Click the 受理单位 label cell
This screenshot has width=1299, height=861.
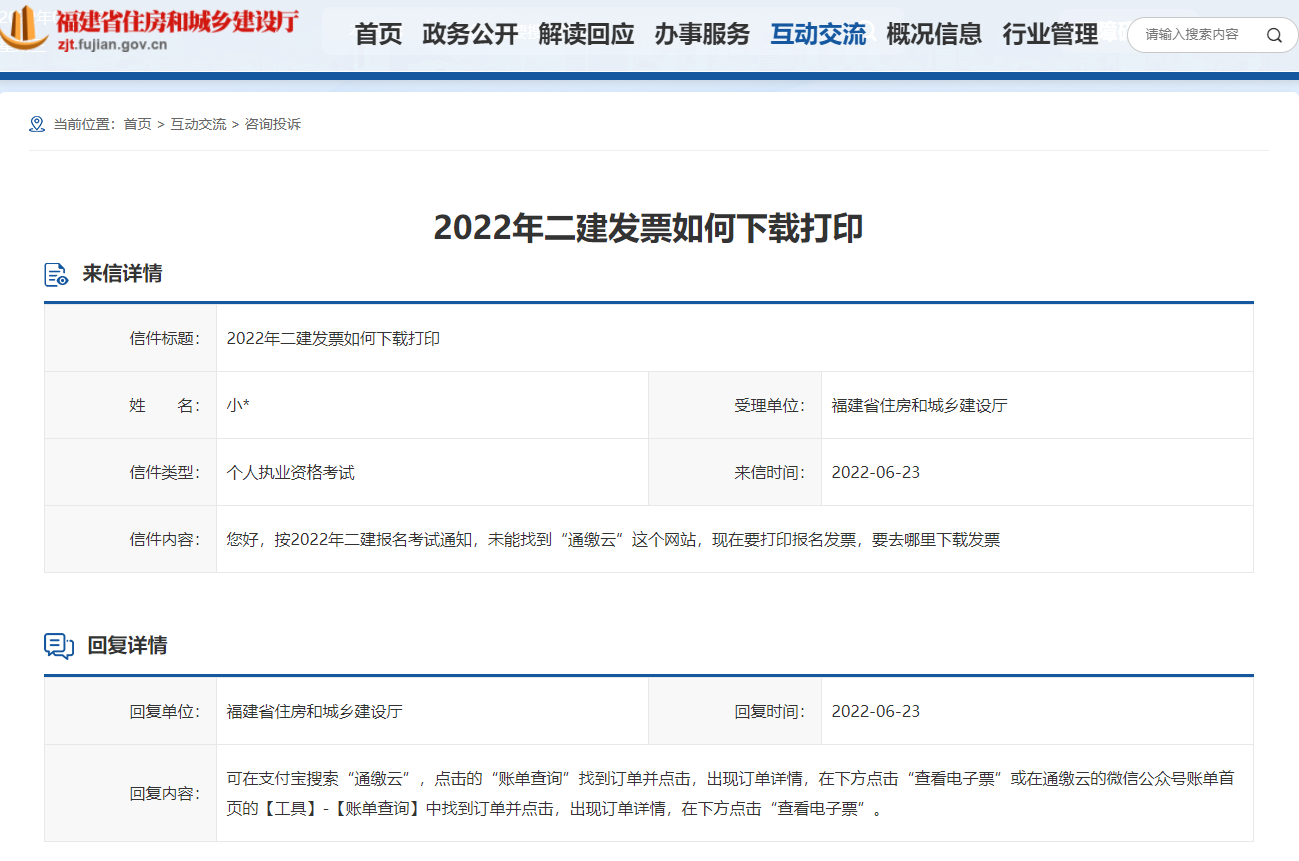coord(735,405)
